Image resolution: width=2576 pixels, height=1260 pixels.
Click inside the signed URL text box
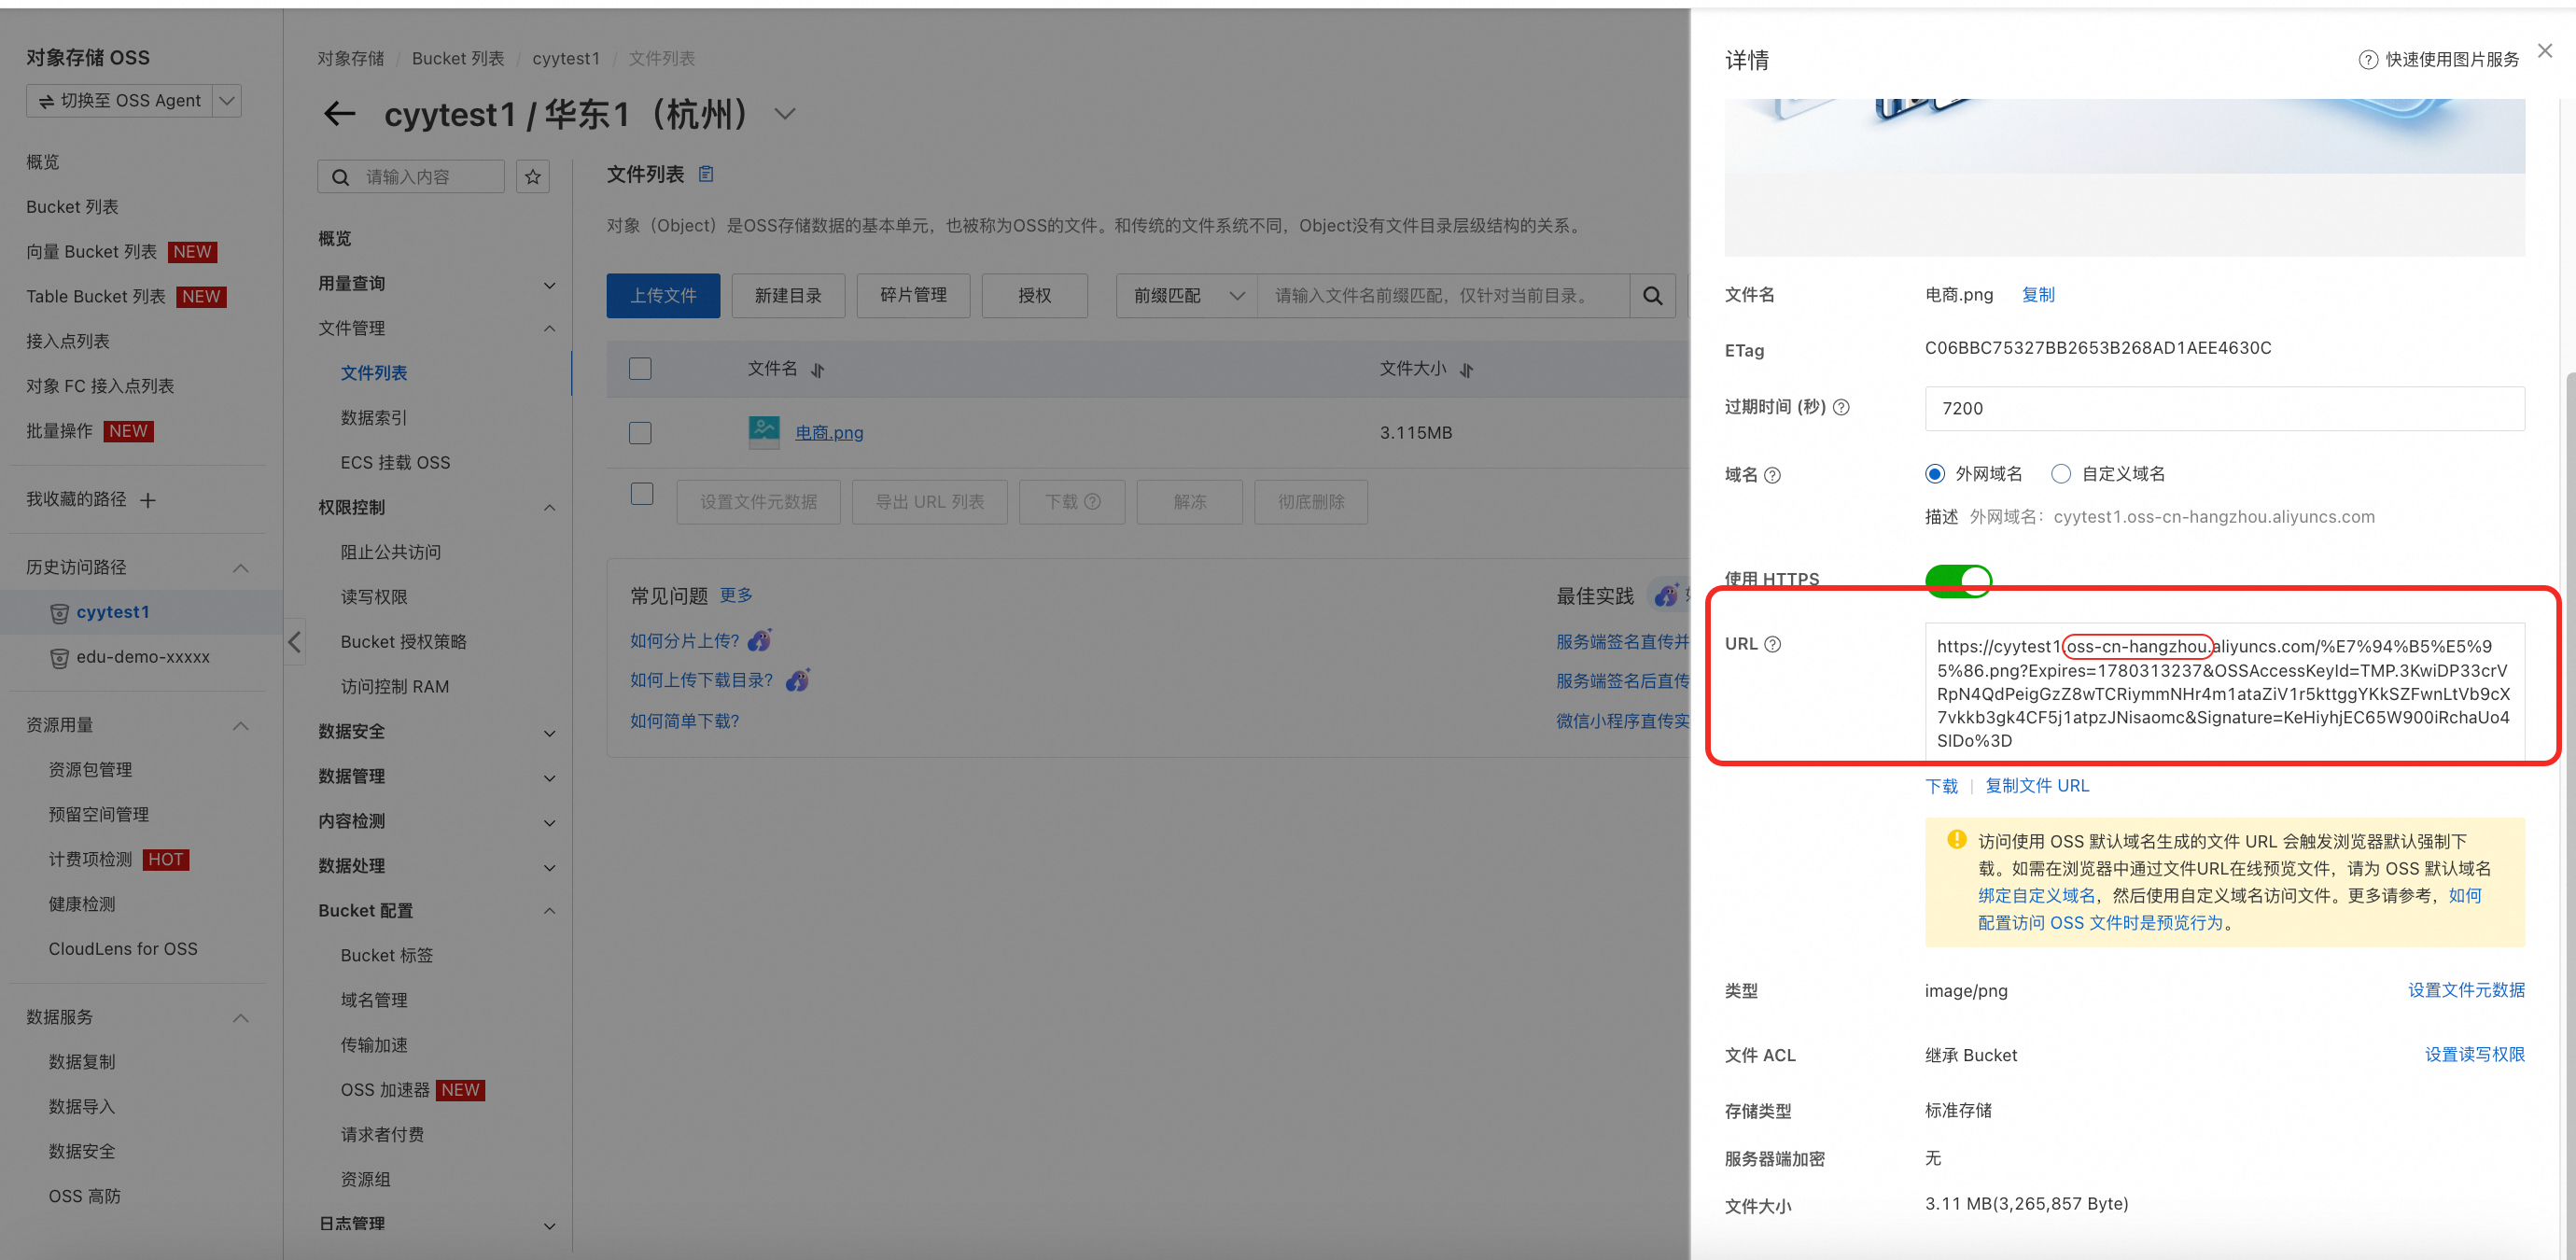point(2224,692)
